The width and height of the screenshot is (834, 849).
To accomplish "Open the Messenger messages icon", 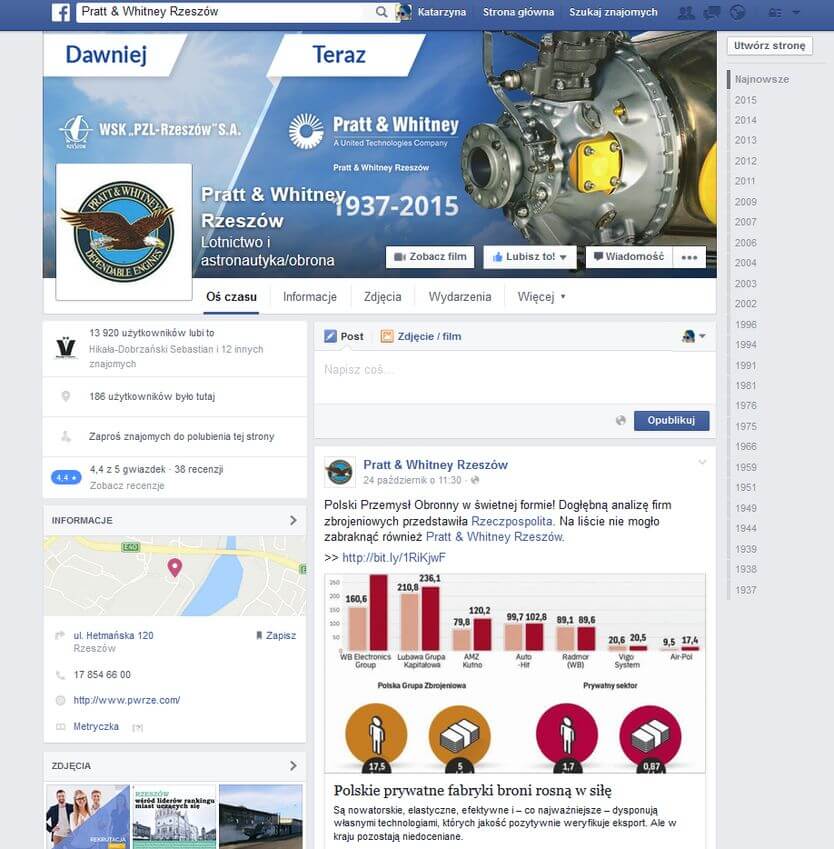I will click(710, 12).
